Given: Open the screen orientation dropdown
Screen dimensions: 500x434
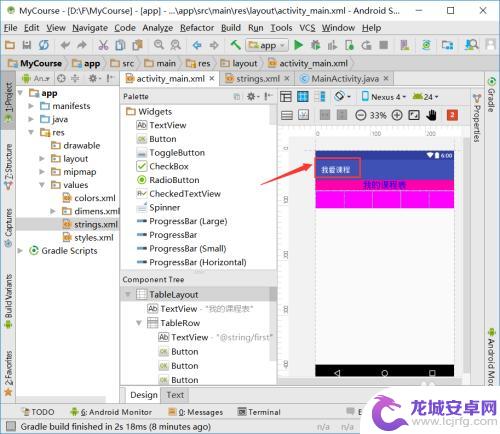Looking at the screenshot, I should (x=343, y=97).
